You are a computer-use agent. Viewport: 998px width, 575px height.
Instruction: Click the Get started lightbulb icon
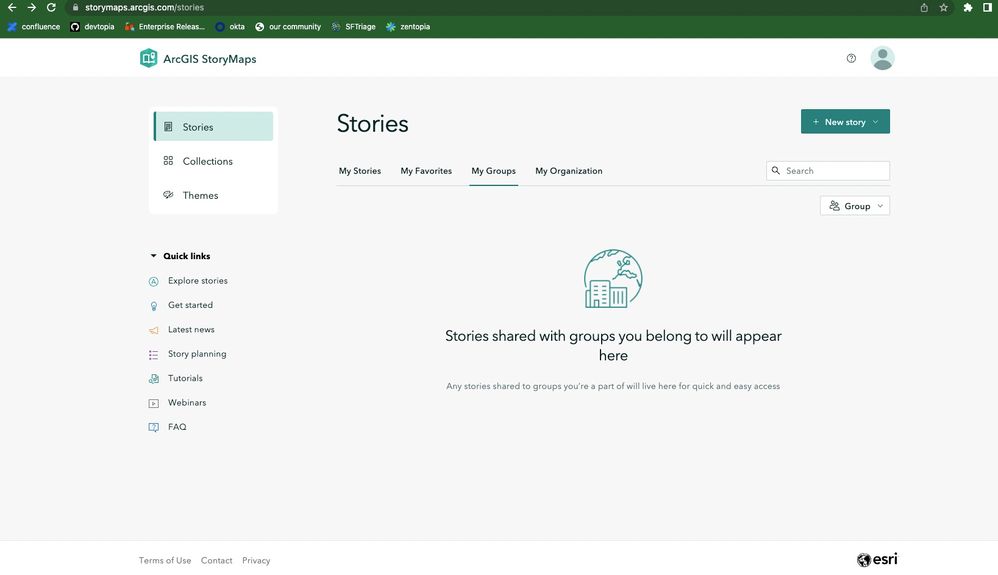(x=153, y=306)
